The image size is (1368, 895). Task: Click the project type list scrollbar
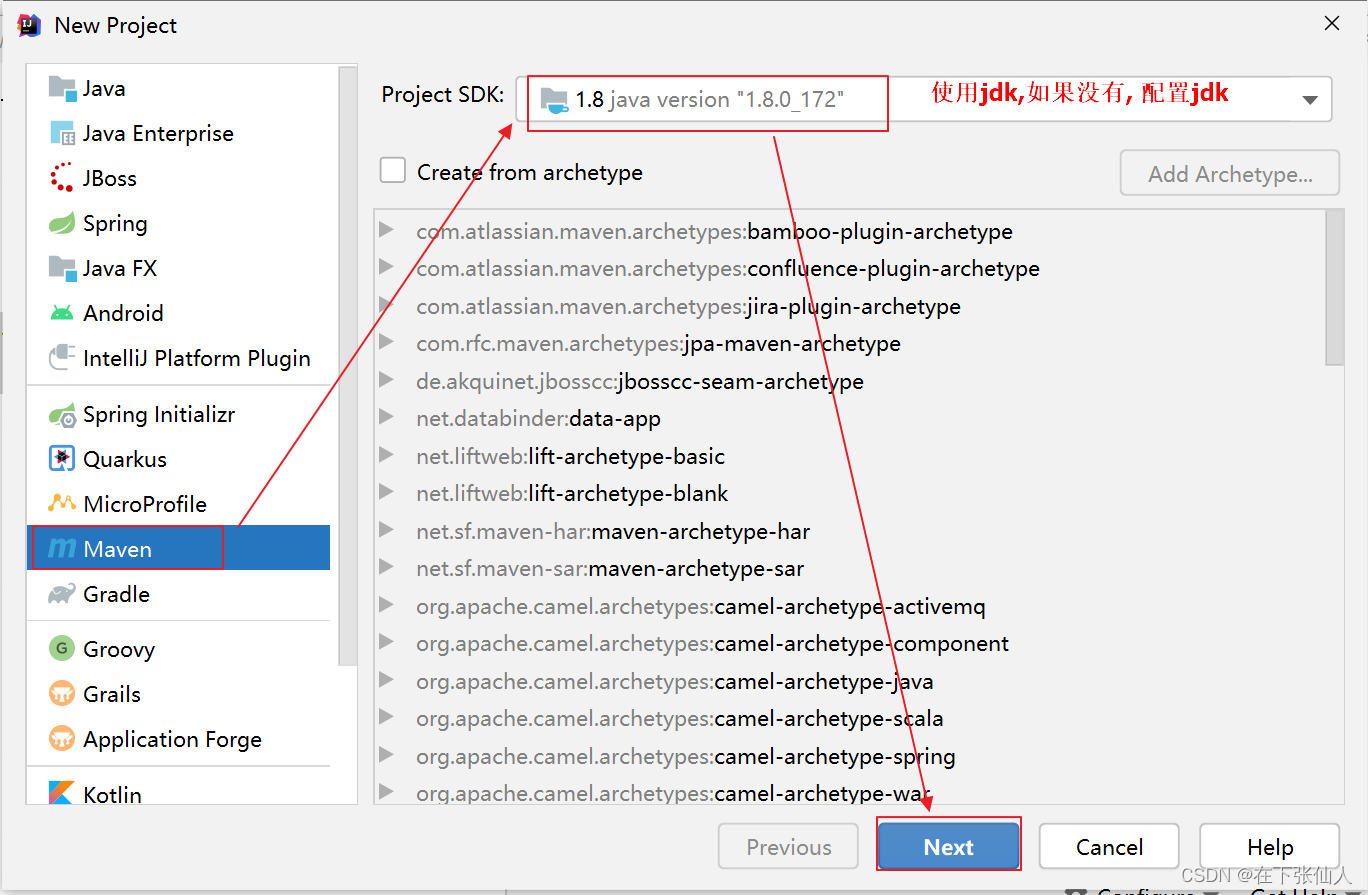click(x=347, y=365)
